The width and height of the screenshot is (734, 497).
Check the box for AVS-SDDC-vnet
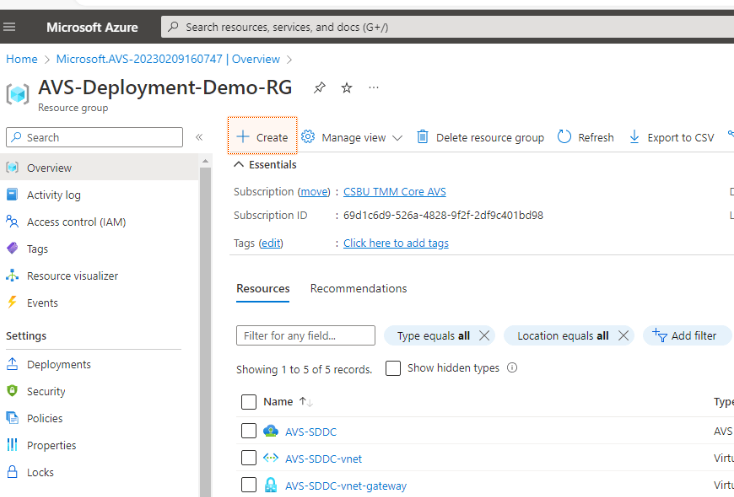(x=249, y=458)
